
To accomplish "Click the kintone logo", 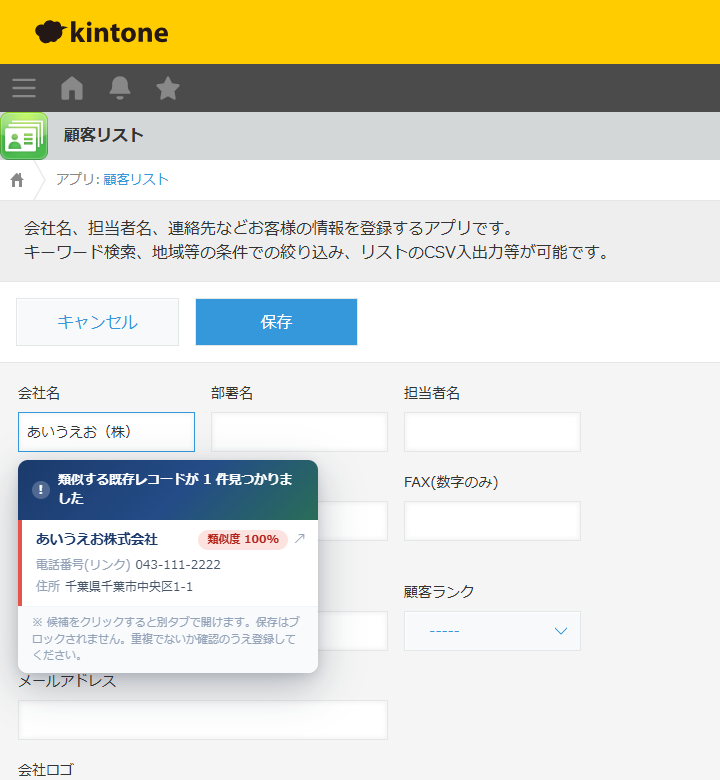I will (102, 32).
